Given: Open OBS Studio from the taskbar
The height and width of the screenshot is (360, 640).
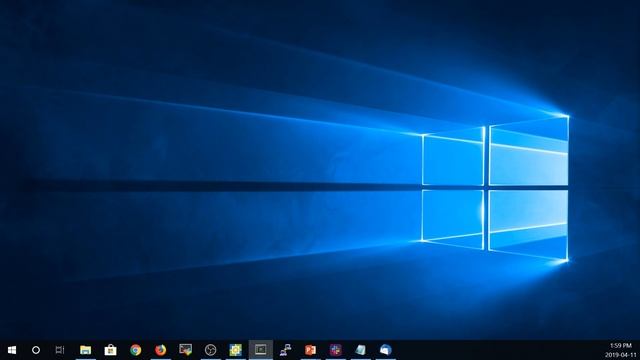Looking at the screenshot, I should [x=210, y=350].
